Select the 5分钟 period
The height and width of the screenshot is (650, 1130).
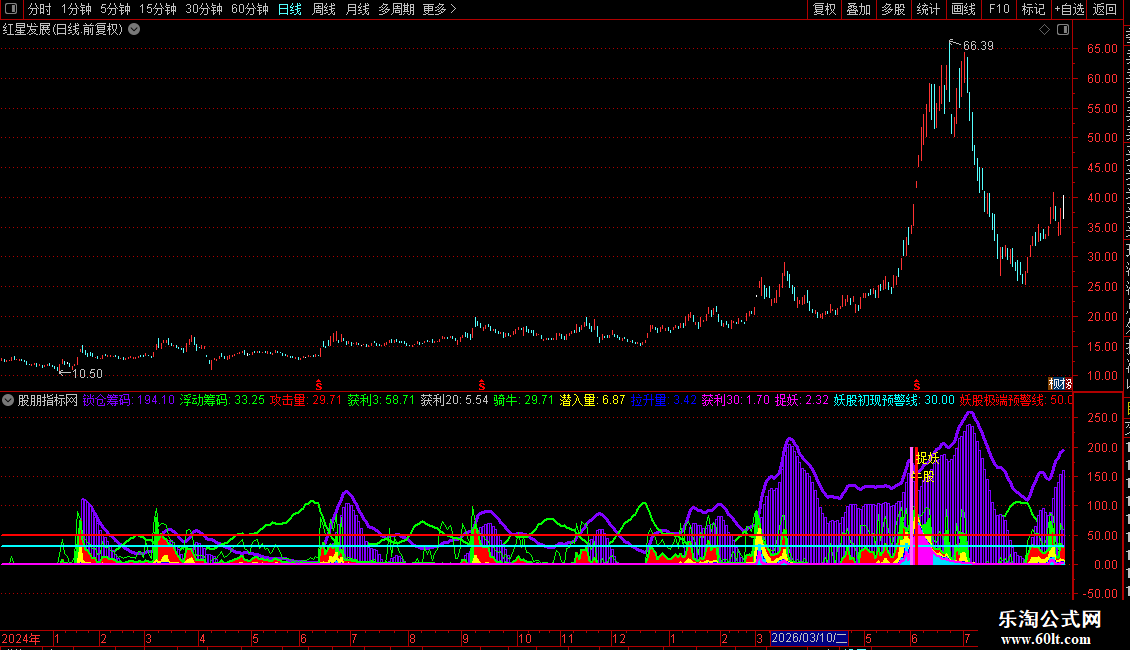click(115, 9)
